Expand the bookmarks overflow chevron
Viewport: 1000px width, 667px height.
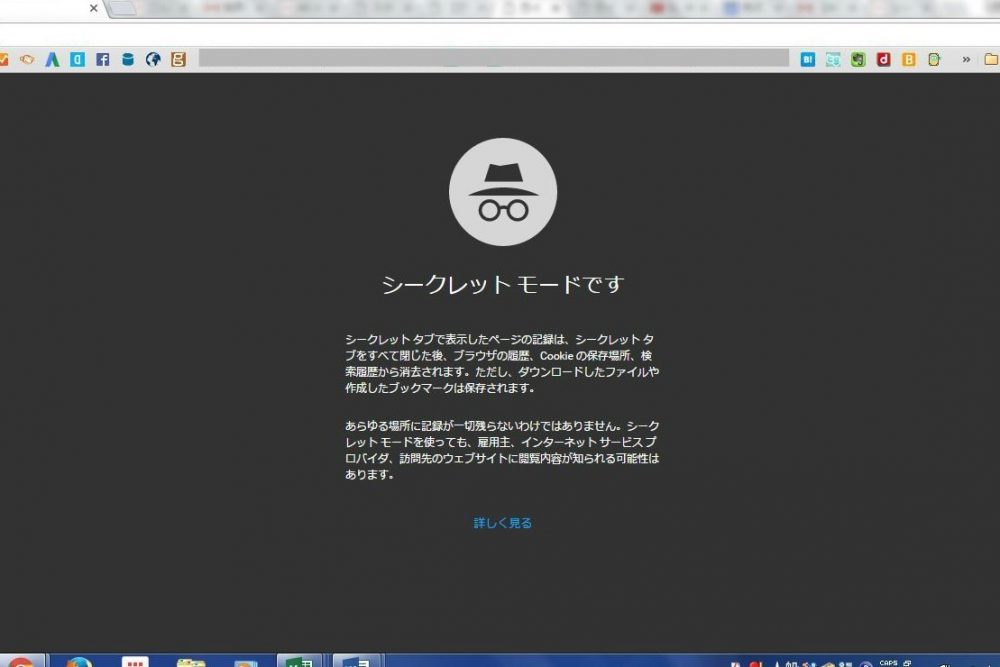pos(966,59)
